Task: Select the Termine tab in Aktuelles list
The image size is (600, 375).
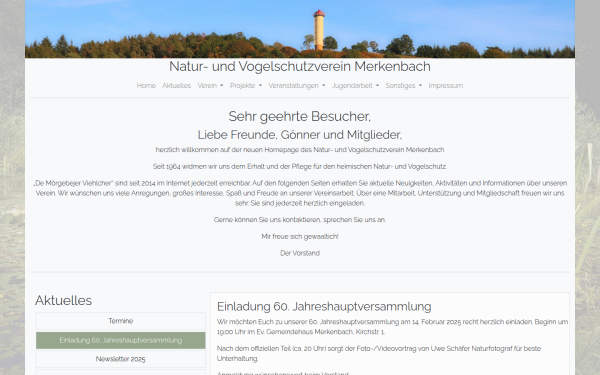Action: point(121,321)
